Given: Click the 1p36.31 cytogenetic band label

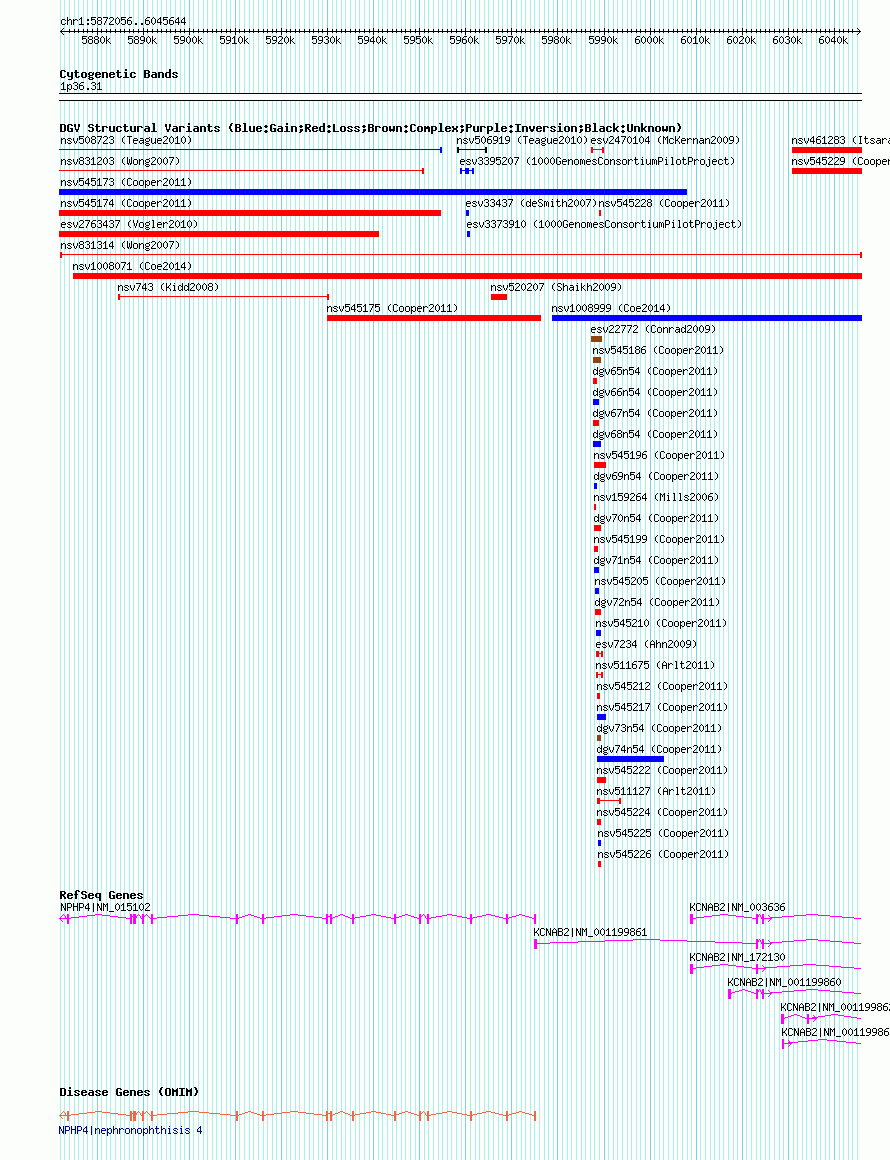Looking at the screenshot, I should coord(81,87).
